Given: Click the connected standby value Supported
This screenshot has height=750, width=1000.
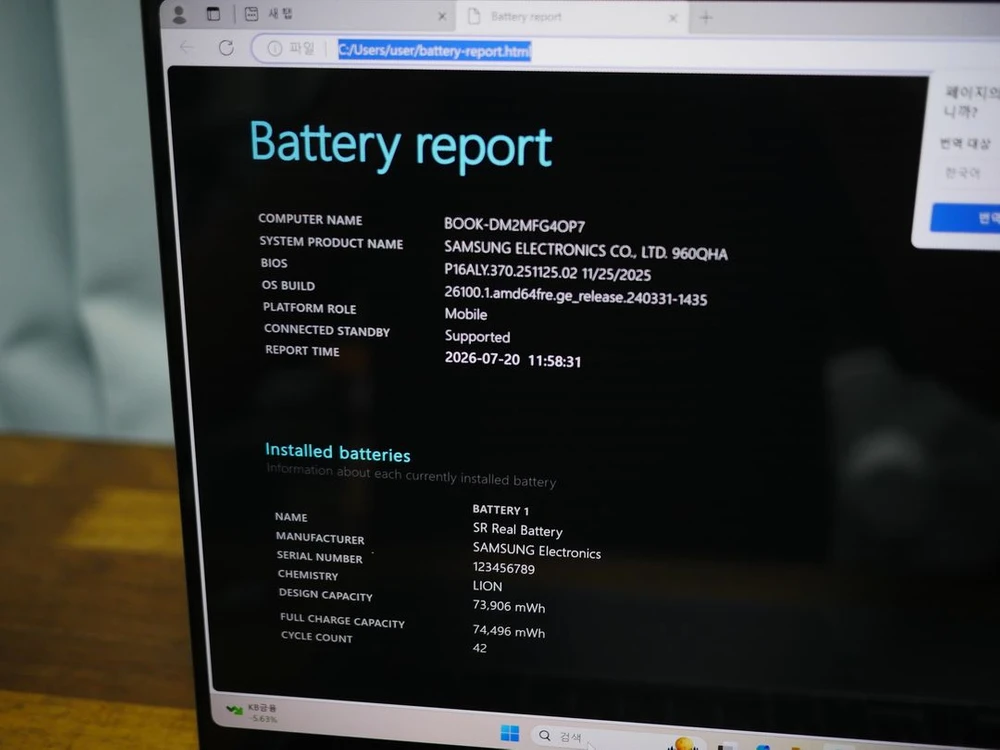Looking at the screenshot, I should pos(477,337).
